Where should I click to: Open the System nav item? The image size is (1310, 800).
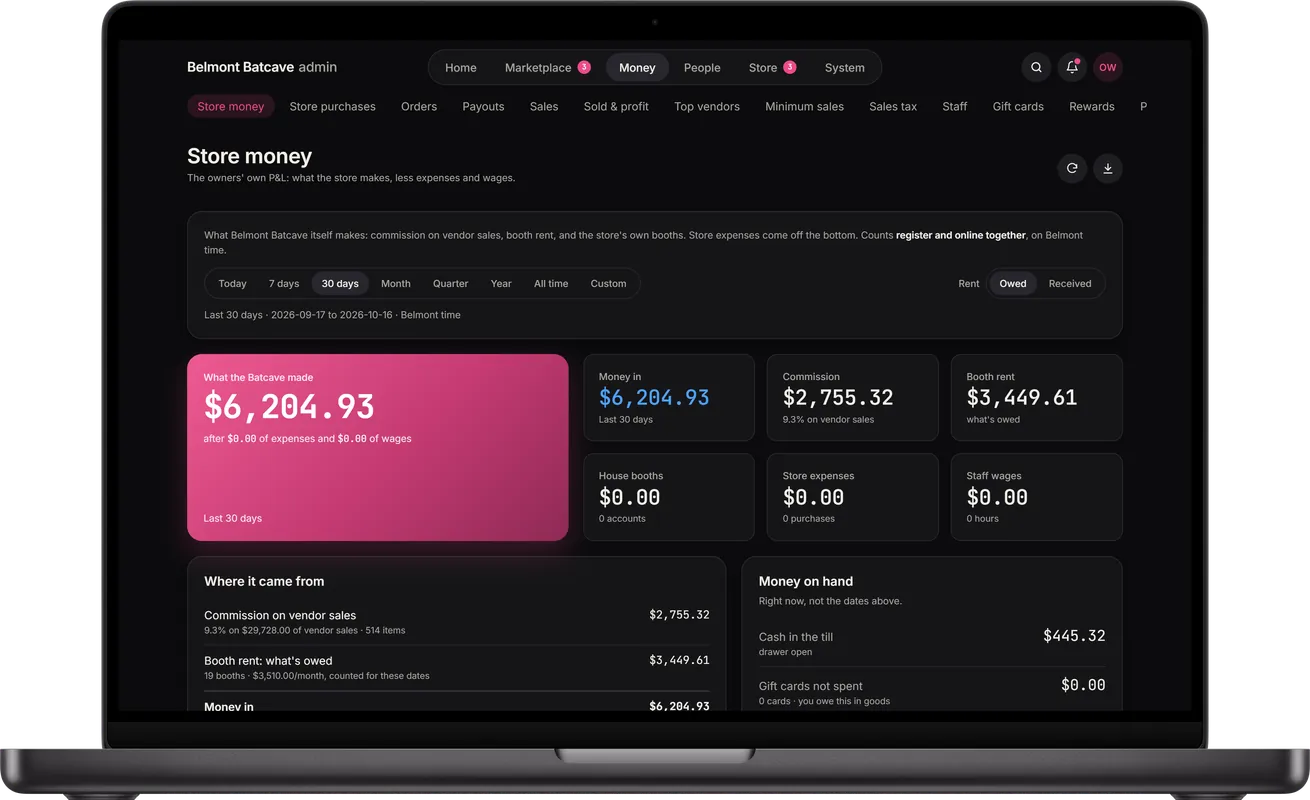click(x=845, y=67)
